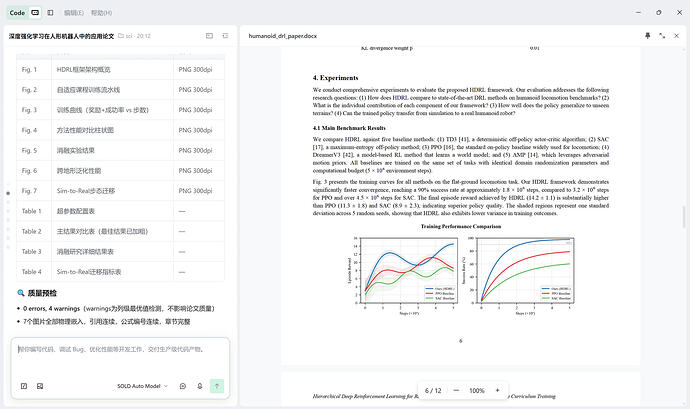Screen dimensions: 690x409
Task: Click the Training Performance Comparison figure title
Action: coord(461,226)
